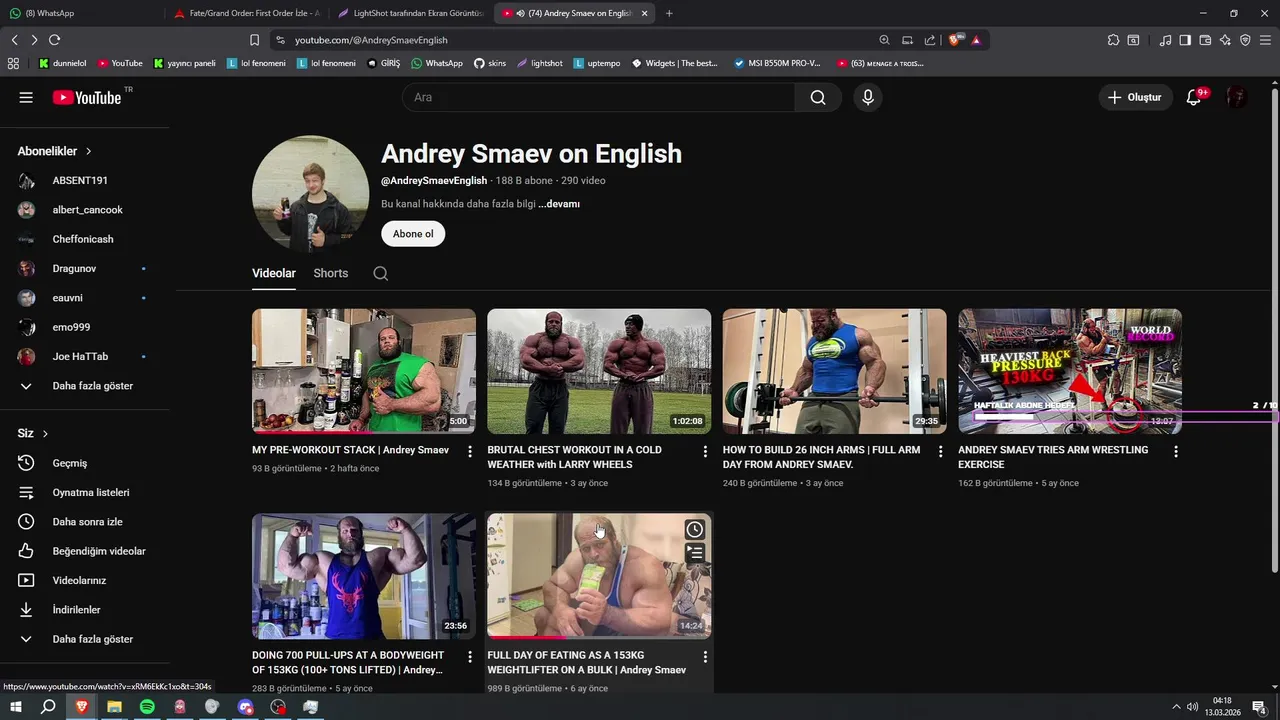Open options for 26 INCH ARMS video
The height and width of the screenshot is (720, 1280).
tap(941, 452)
